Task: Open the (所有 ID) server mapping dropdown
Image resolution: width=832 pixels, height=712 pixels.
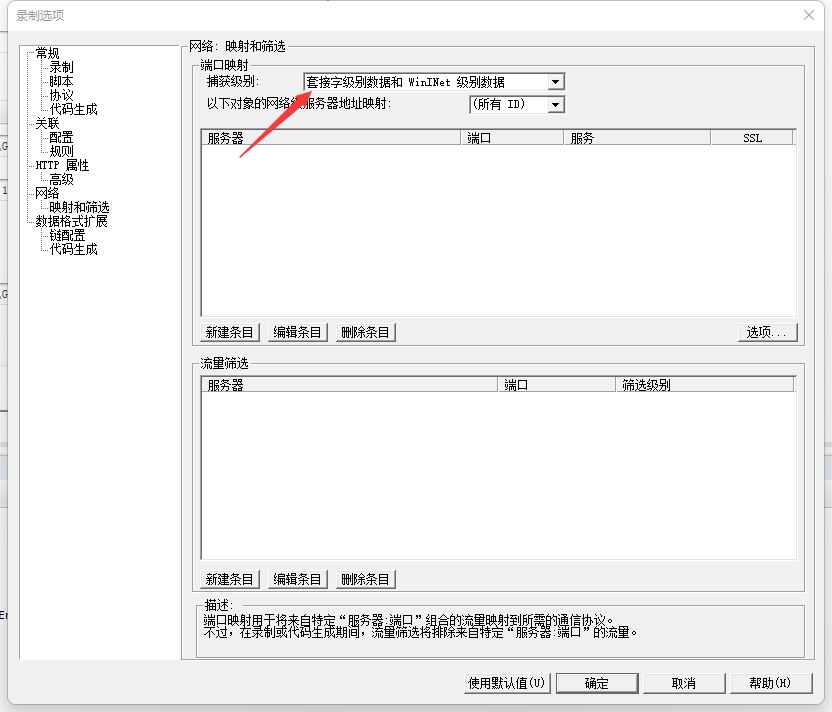Action: (x=558, y=103)
